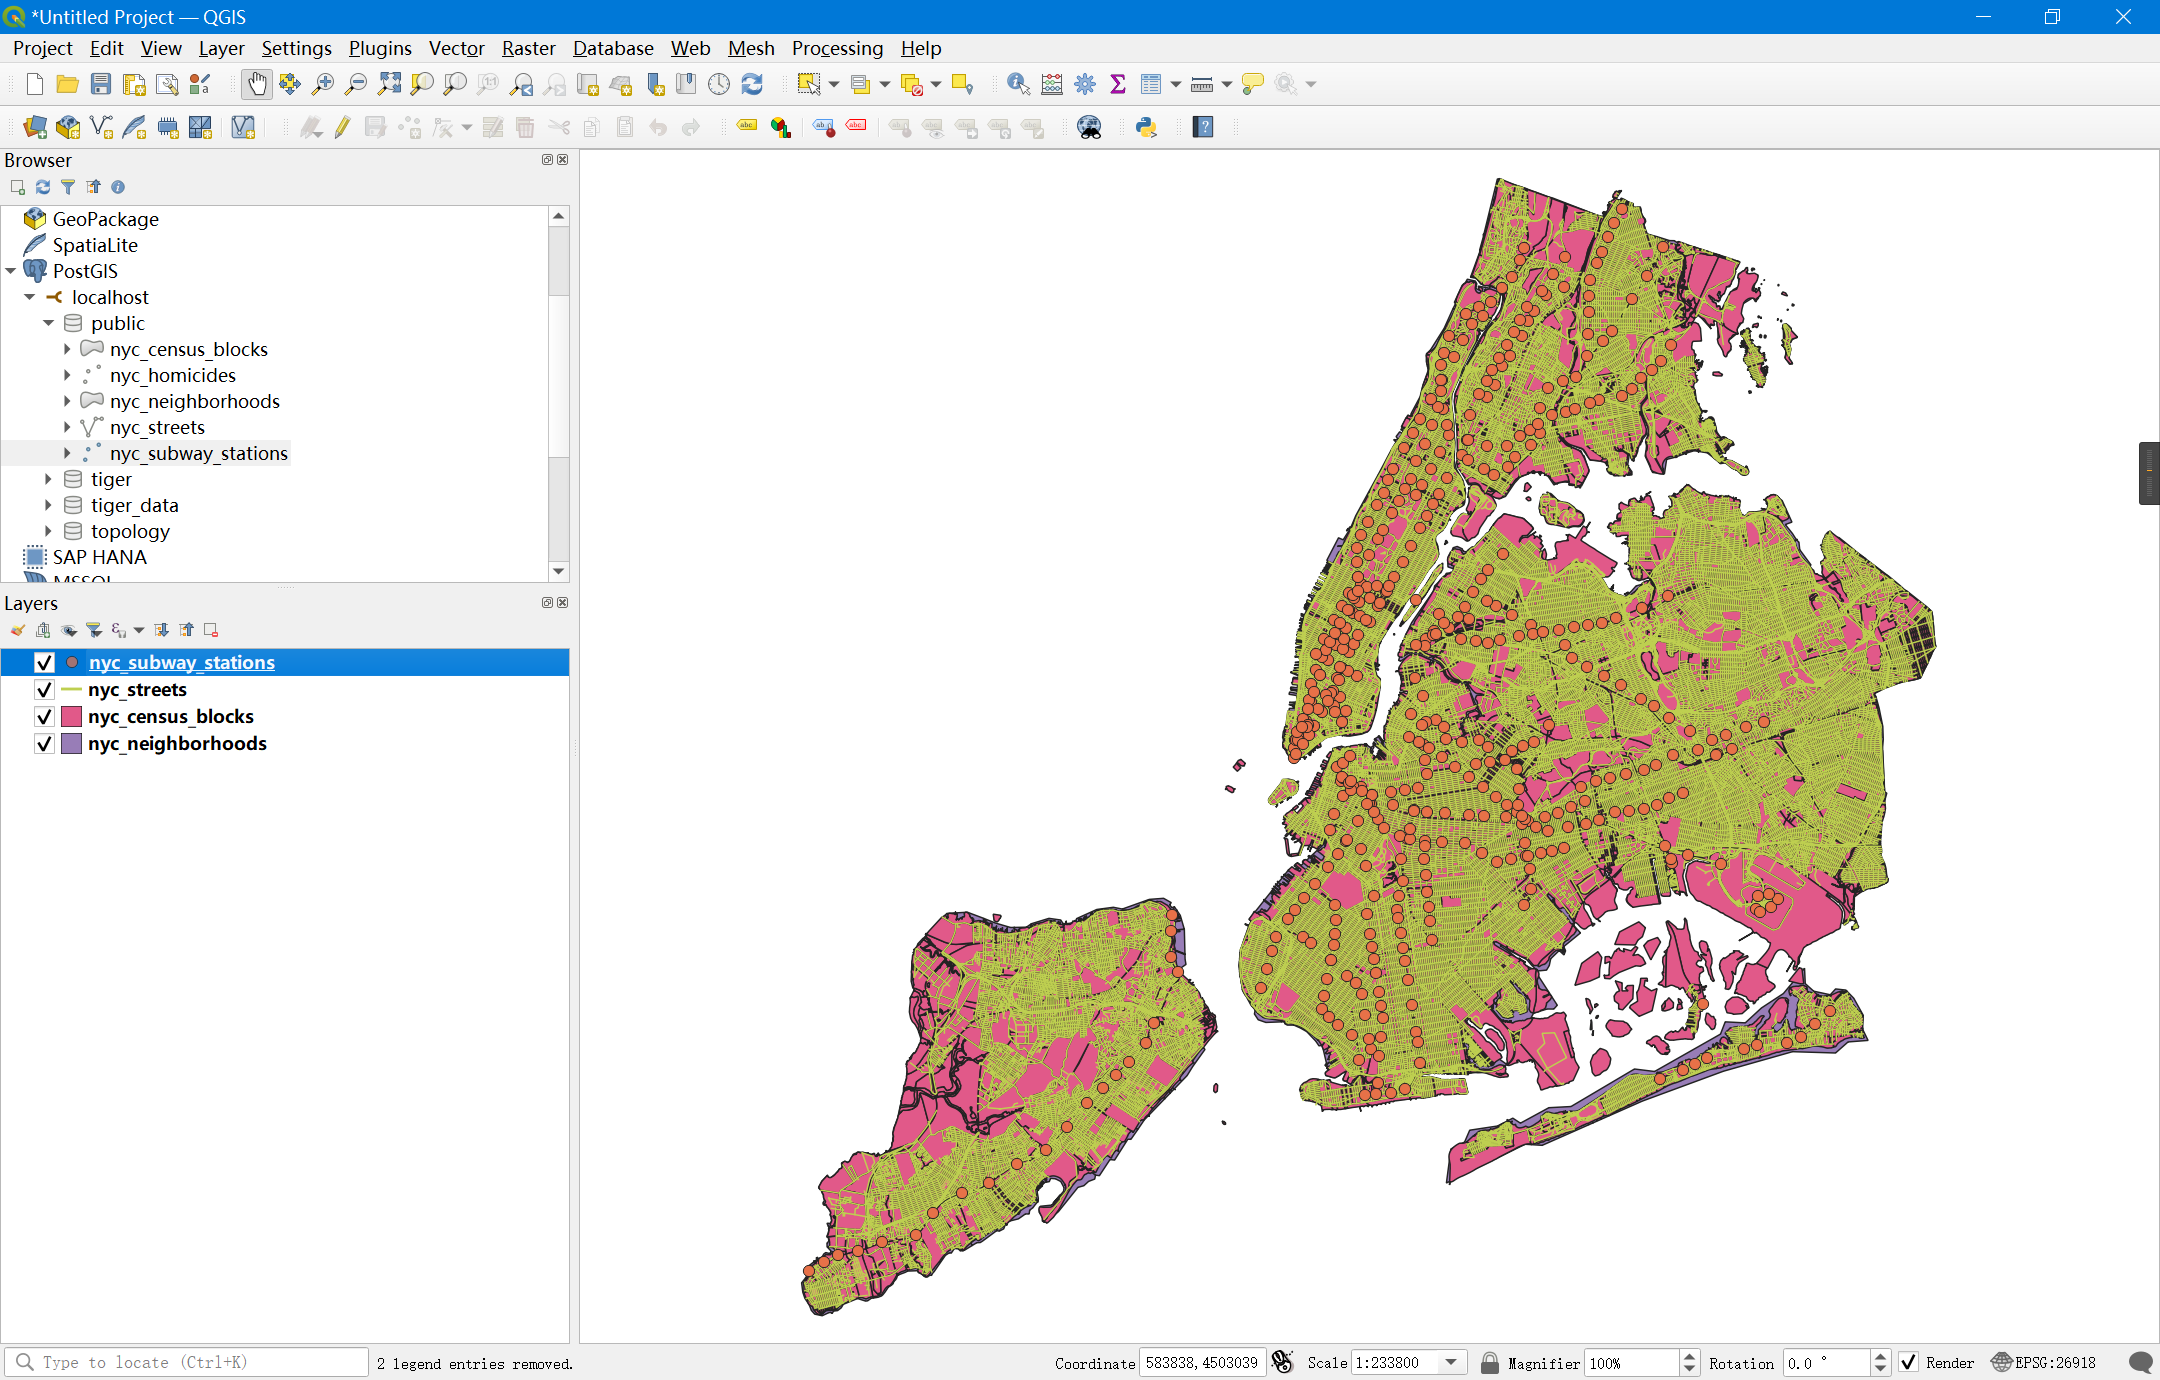Click the Pan Map hand tool
The image size is (2160, 1380).
[x=257, y=85]
